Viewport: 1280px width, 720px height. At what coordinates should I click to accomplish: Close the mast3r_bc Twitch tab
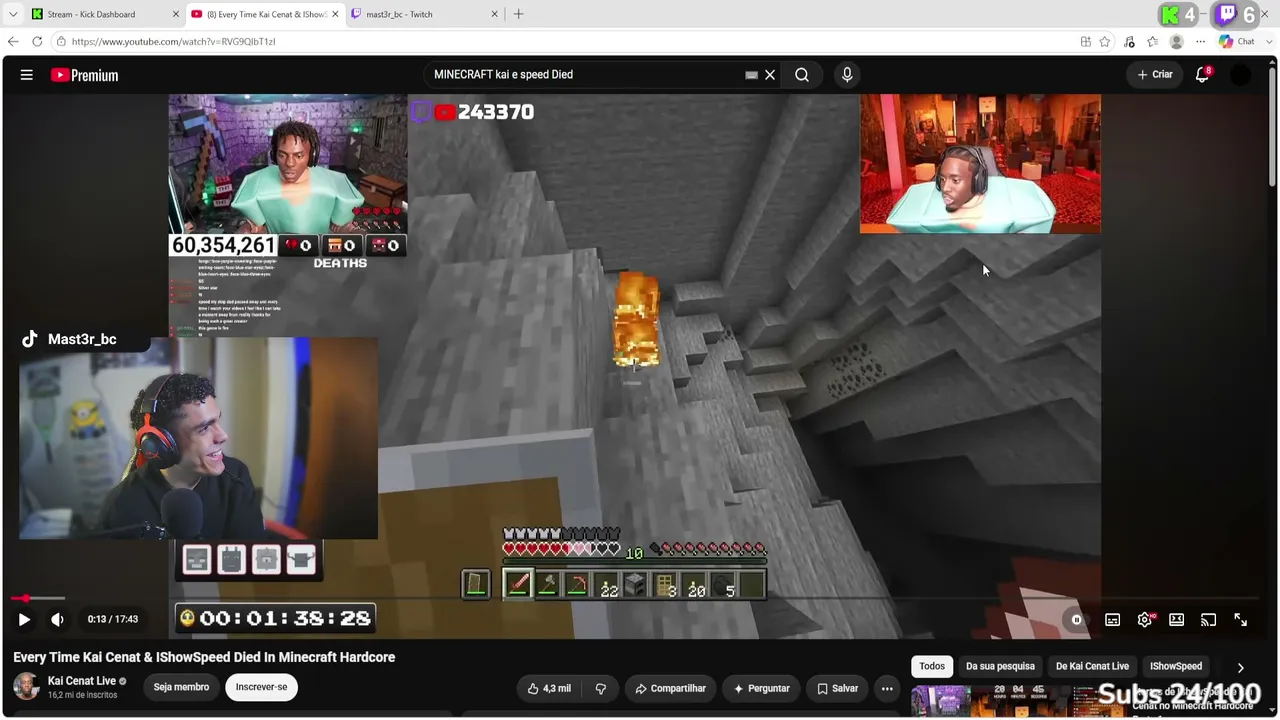pyautogui.click(x=494, y=14)
